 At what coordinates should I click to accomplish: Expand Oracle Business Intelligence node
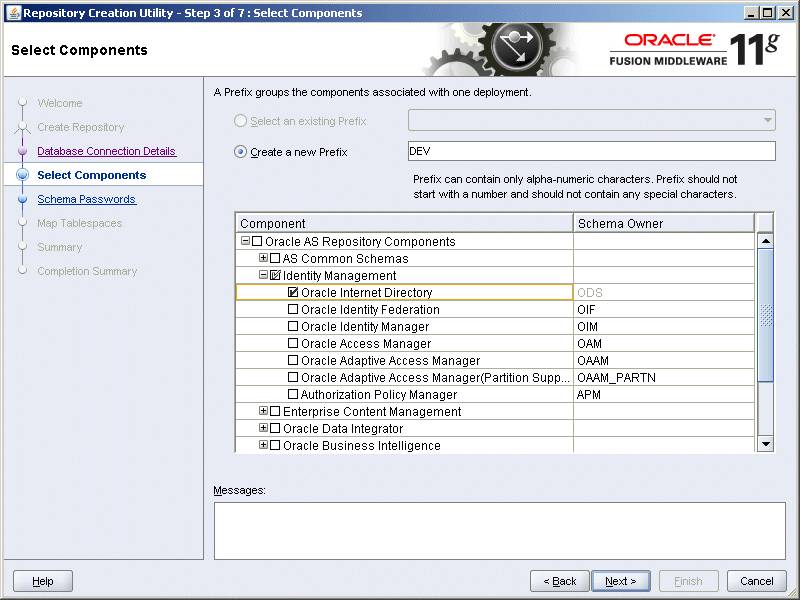(x=263, y=445)
